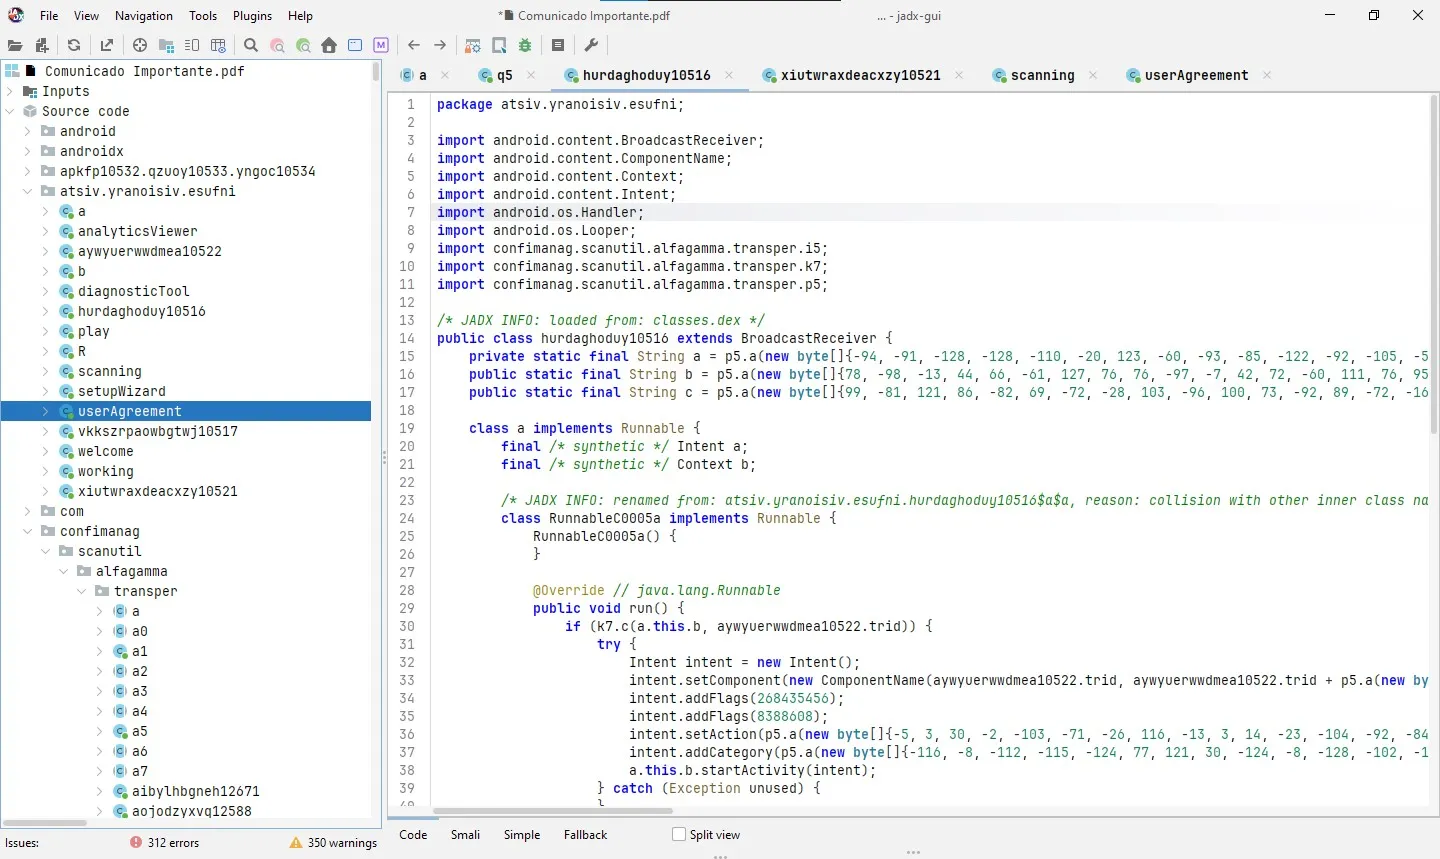
Task: Toggle flatten packages view
Action: point(166,45)
